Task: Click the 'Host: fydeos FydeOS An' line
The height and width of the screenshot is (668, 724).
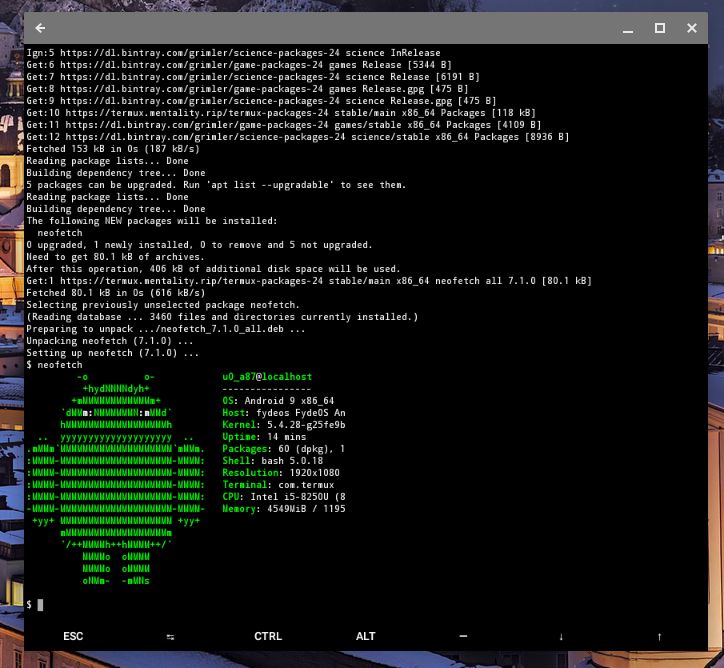Action: click(x=284, y=413)
